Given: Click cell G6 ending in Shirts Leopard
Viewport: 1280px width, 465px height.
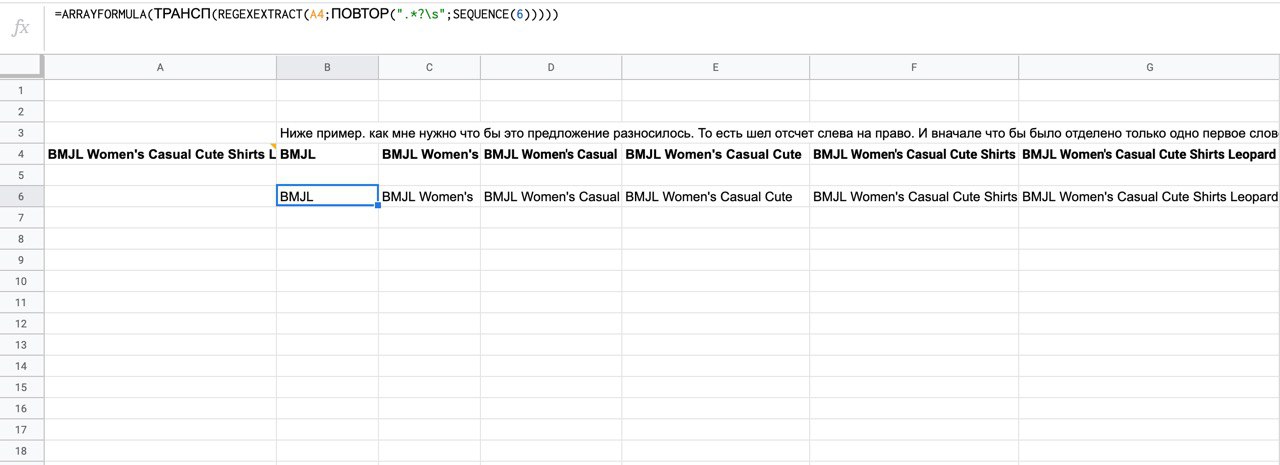Looking at the screenshot, I should pos(1149,197).
